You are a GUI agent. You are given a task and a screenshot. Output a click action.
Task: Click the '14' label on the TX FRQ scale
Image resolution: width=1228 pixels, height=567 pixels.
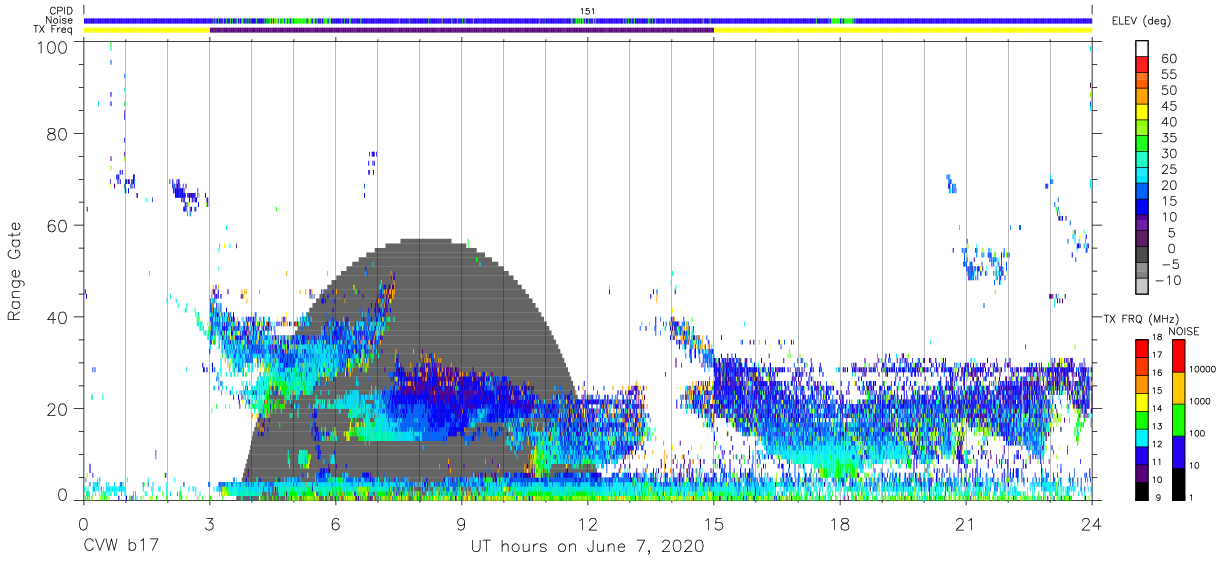(x=1157, y=408)
